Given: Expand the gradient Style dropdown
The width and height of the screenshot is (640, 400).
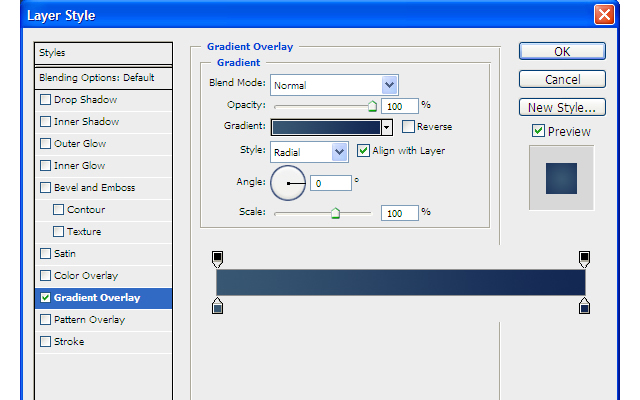Looking at the screenshot, I should point(339,151).
